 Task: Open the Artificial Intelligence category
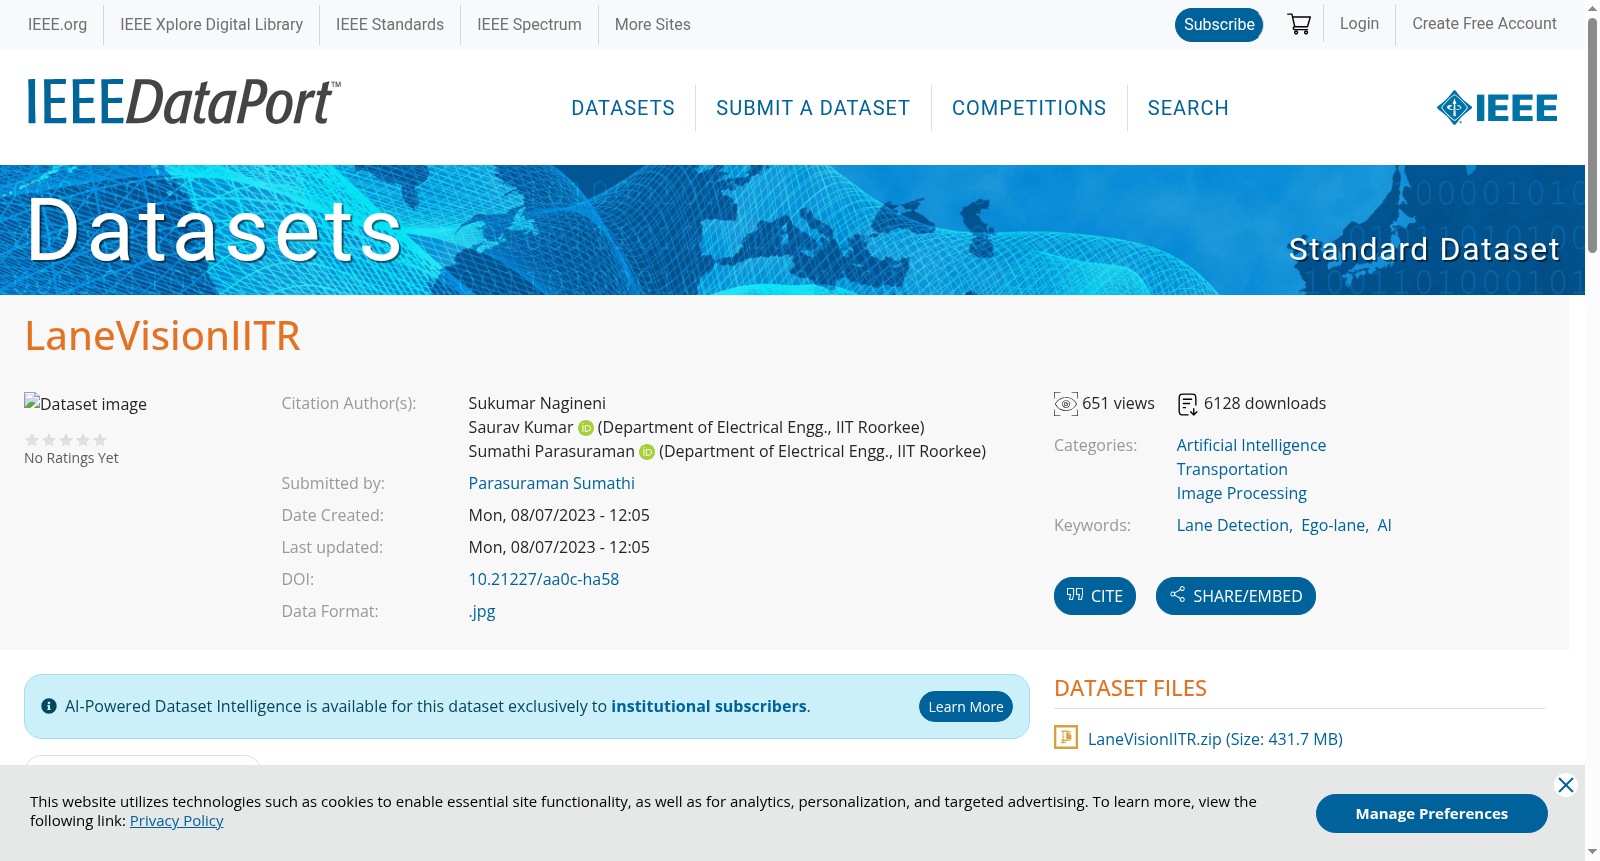(x=1251, y=446)
